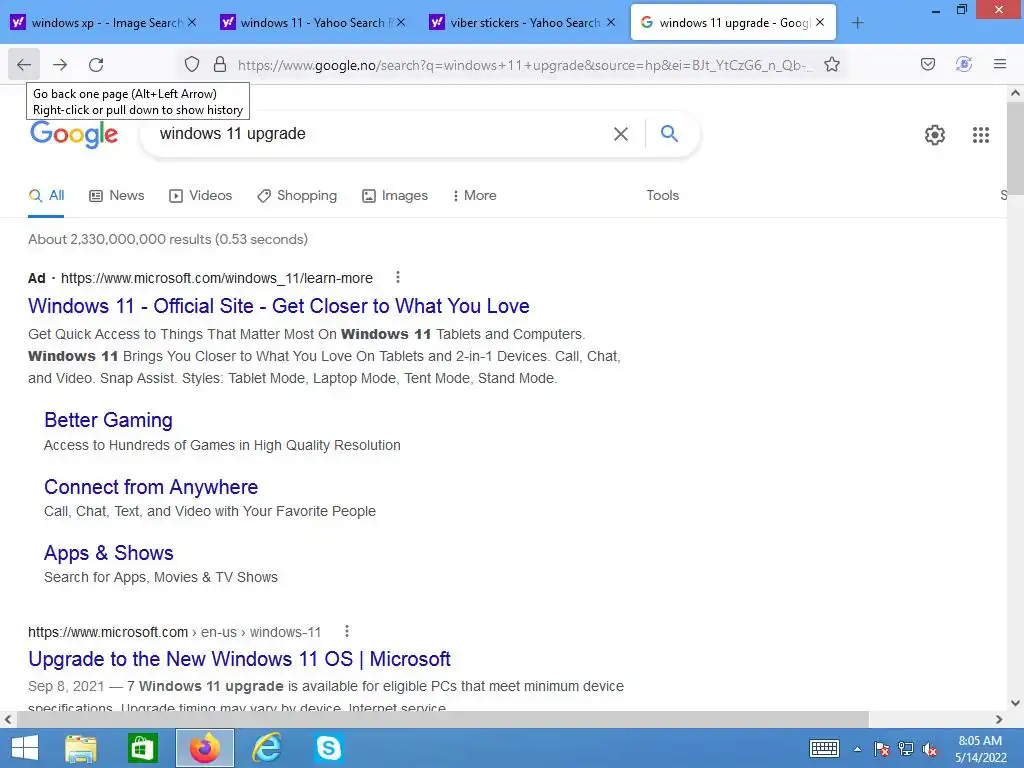Clear the Google search box
Screen dimensions: 1024x768
point(620,134)
